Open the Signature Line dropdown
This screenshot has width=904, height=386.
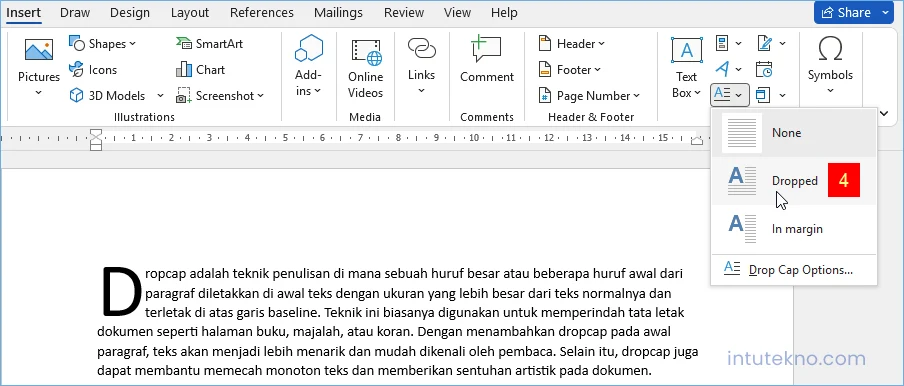[771, 43]
